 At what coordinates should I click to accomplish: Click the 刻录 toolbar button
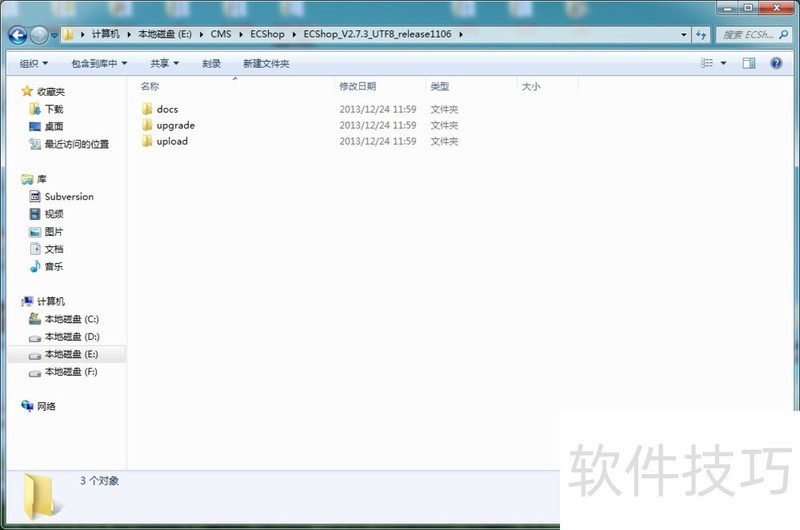(211, 63)
